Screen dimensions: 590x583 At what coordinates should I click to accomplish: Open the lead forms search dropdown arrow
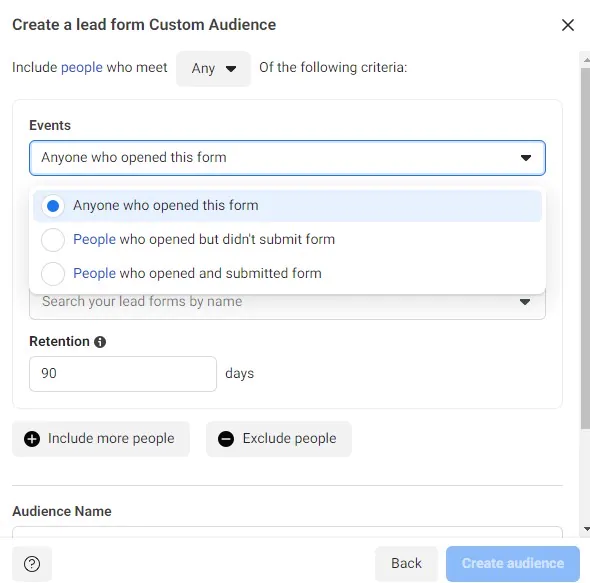coord(525,302)
